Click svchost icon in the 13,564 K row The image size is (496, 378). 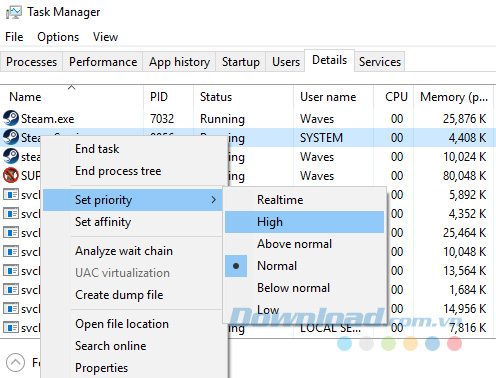(11, 270)
